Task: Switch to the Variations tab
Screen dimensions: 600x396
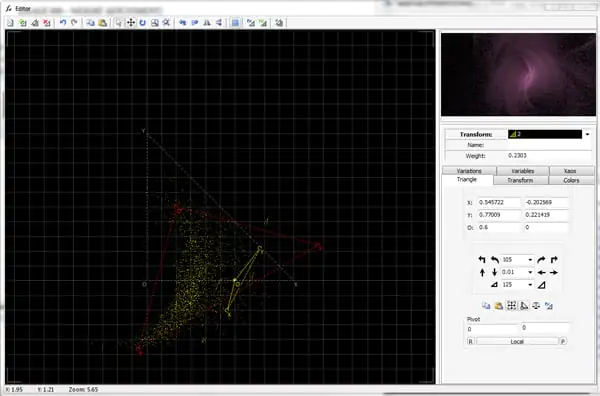Action: pos(469,171)
